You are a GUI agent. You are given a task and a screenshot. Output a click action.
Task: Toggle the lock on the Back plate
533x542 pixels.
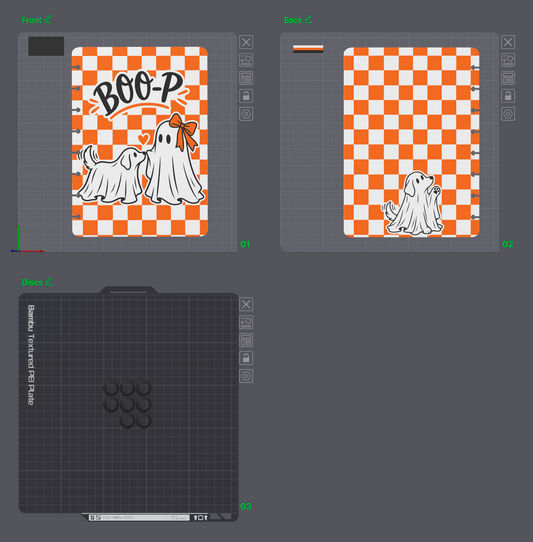[x=508, y=96]
